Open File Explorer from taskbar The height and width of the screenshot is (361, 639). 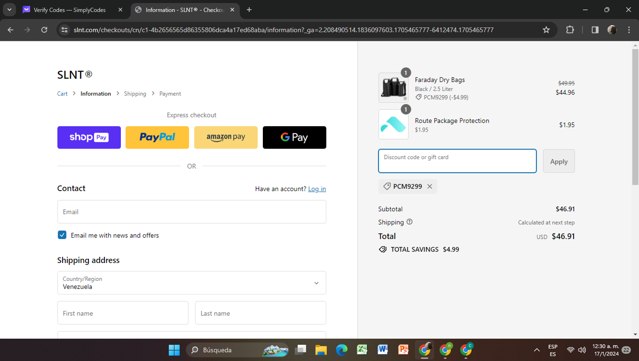(321, 350)
